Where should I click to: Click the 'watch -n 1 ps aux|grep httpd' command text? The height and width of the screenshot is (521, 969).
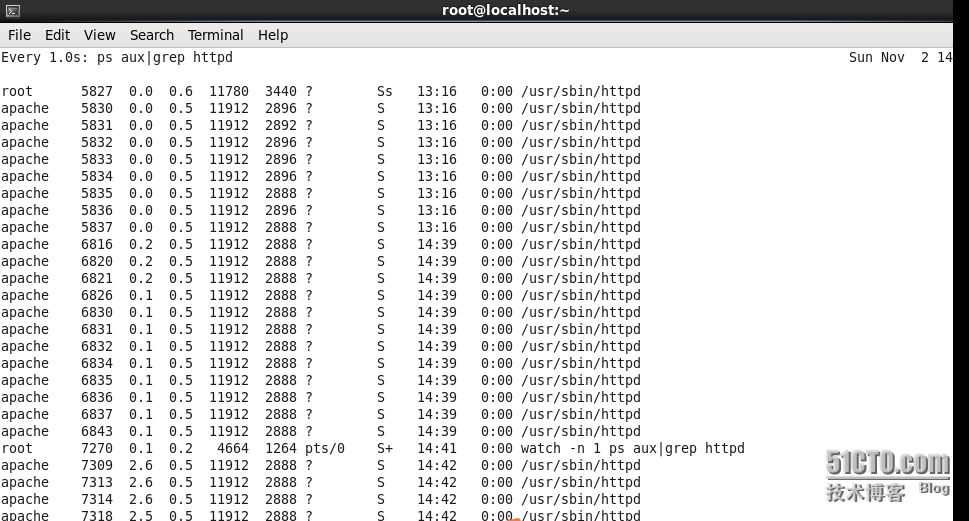tap(633, 449)
